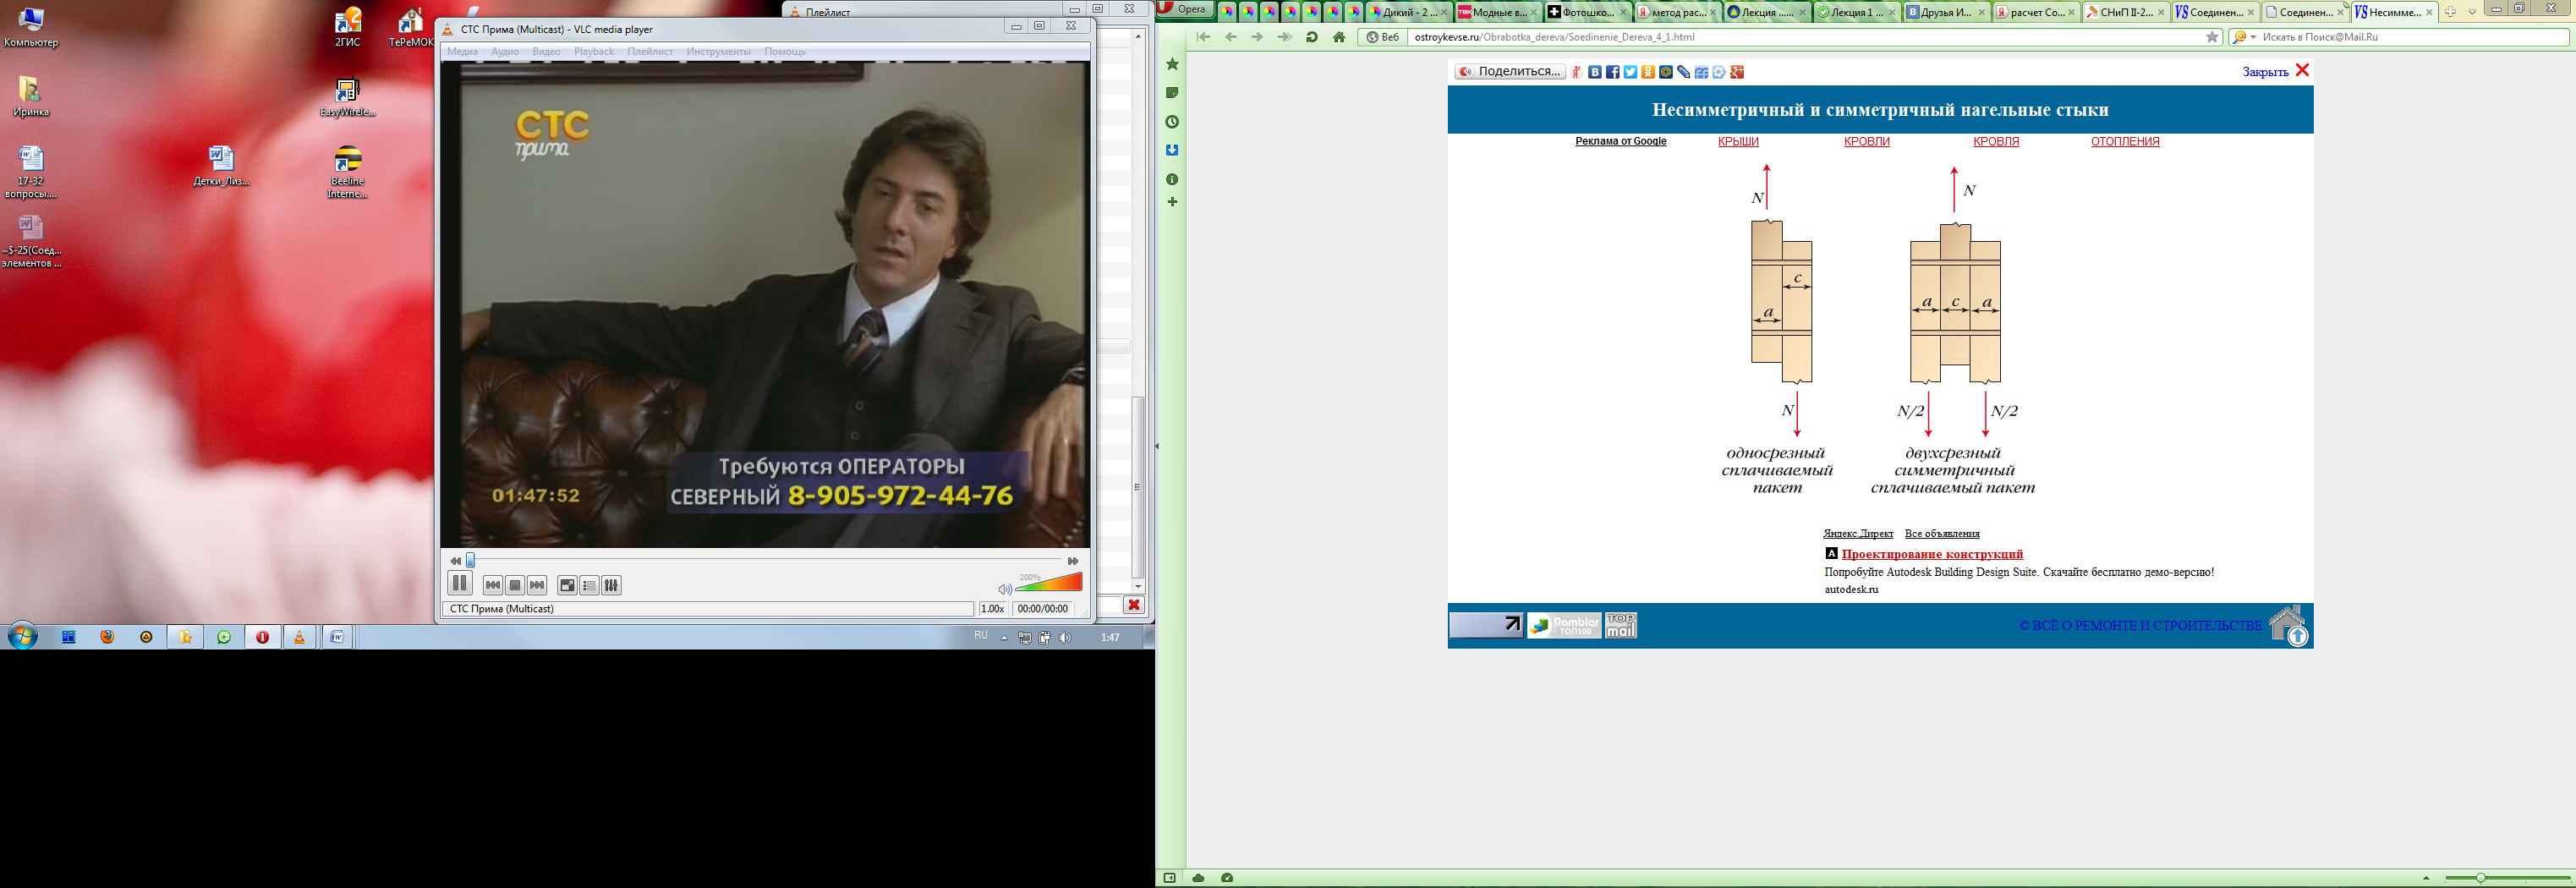Screen dimensions: 2576x888
Task: Switch to the 'Фотошко...' tab
Action: point(1587,12)
